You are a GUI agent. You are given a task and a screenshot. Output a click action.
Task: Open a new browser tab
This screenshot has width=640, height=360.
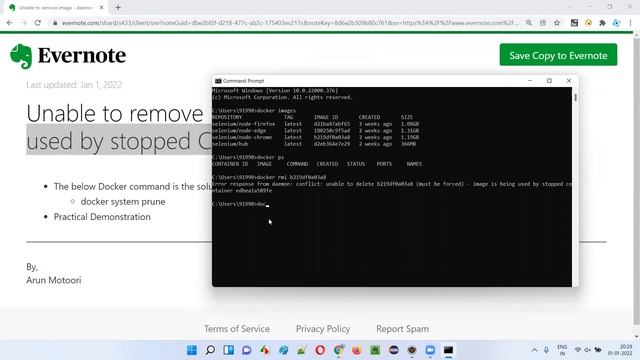118,7
